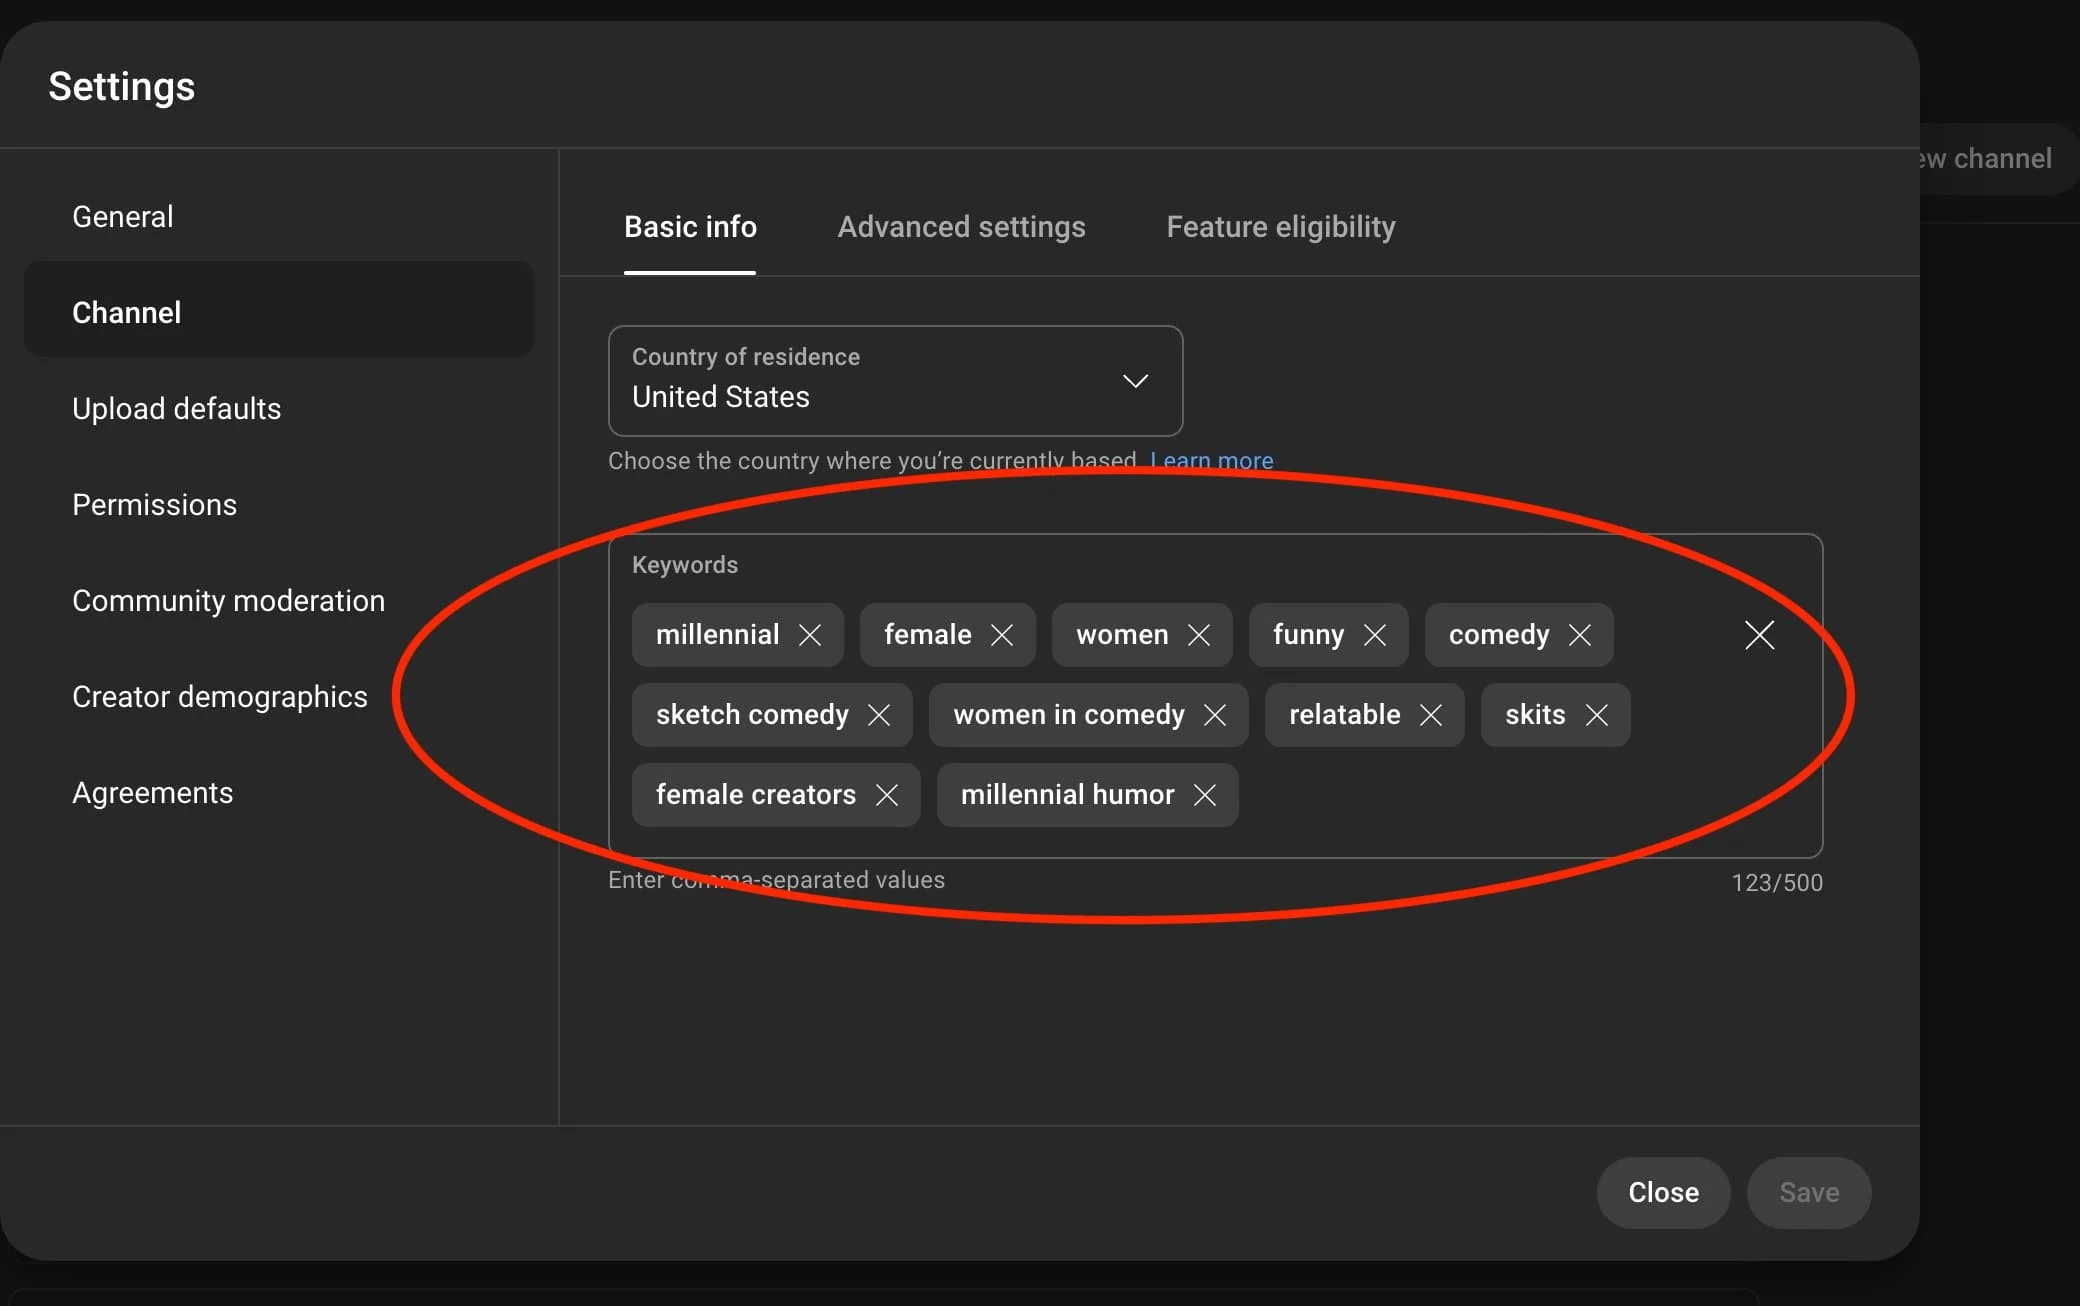The width and height of the screenshot is (2080, 1306).
Task: Open the Country of residence dropdown
Action: pyautogui.click(x=895, y=381)
